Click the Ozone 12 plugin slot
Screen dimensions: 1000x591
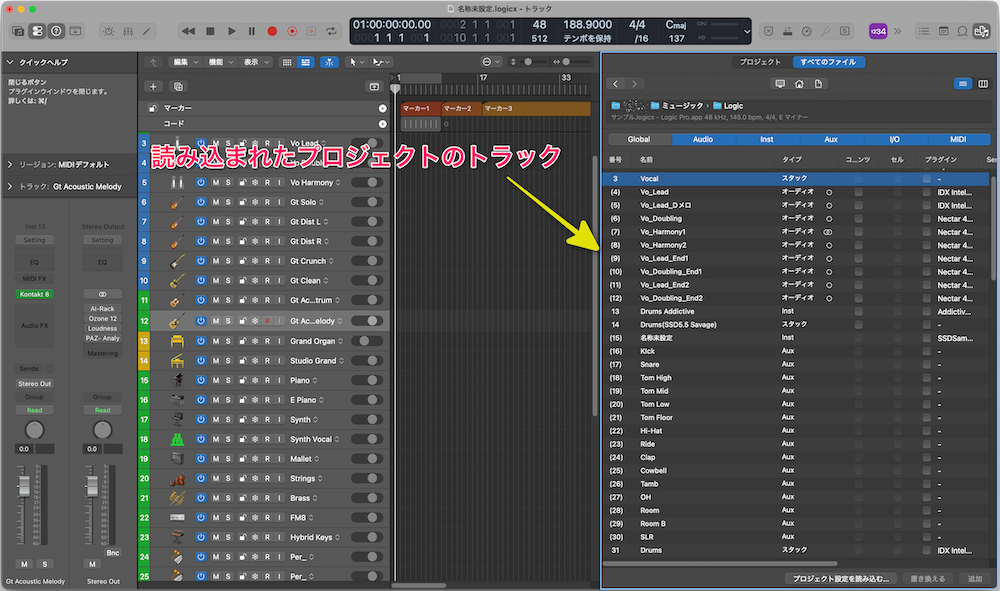point(103,318)
